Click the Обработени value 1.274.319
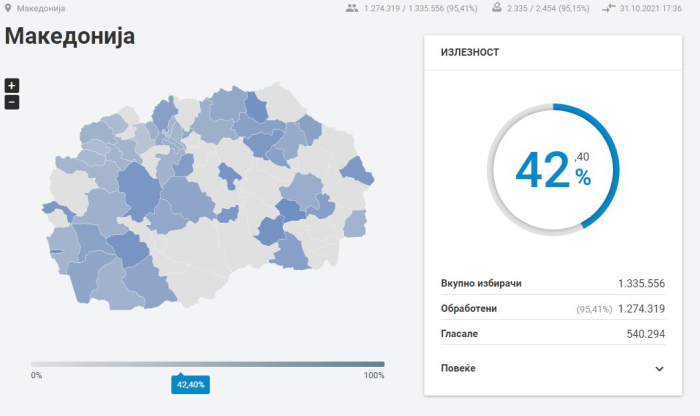 pos(641,309)
